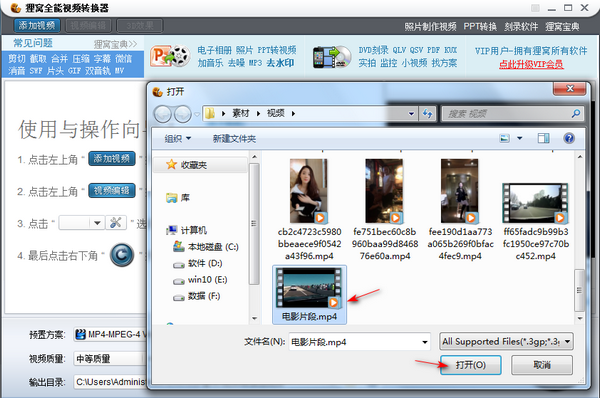Click the phone and DVD disc icon
600x398 pixels.
(x=332, y=57)
